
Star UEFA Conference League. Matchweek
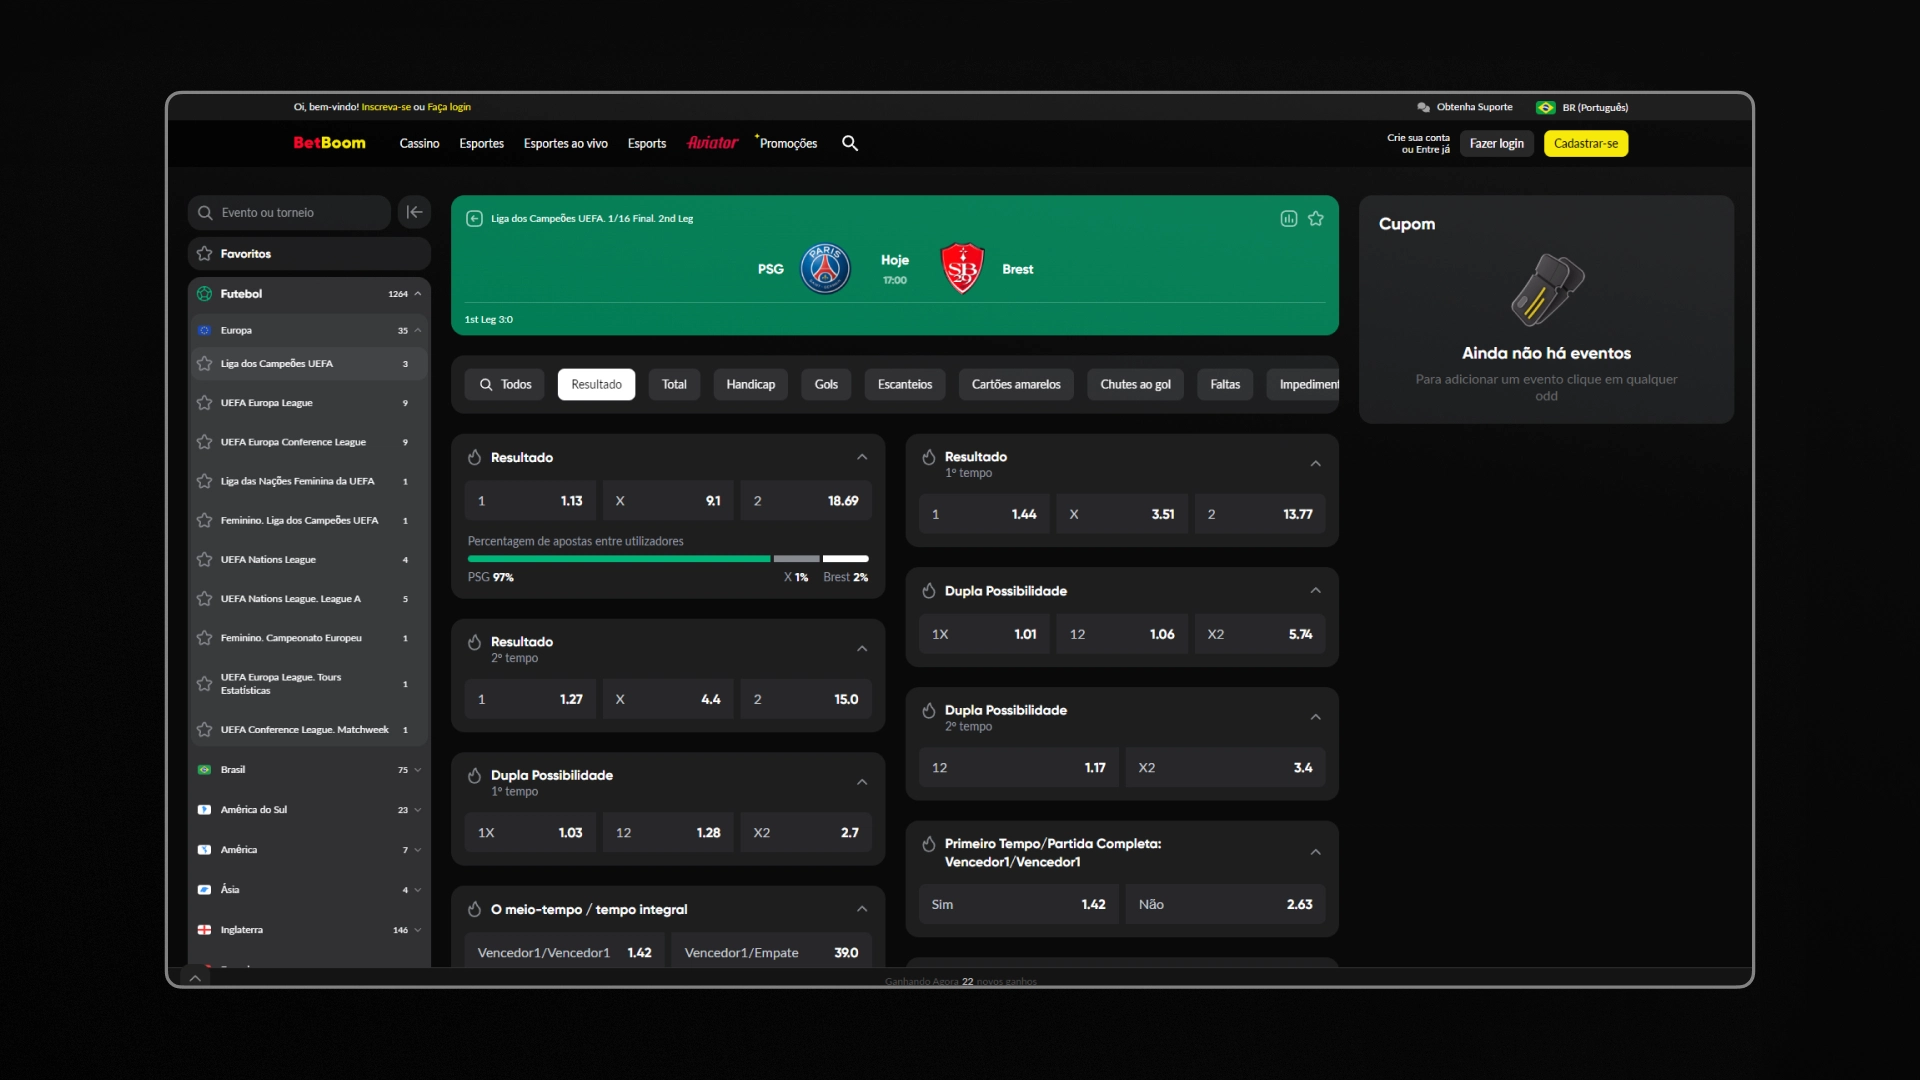coord(205,729)
